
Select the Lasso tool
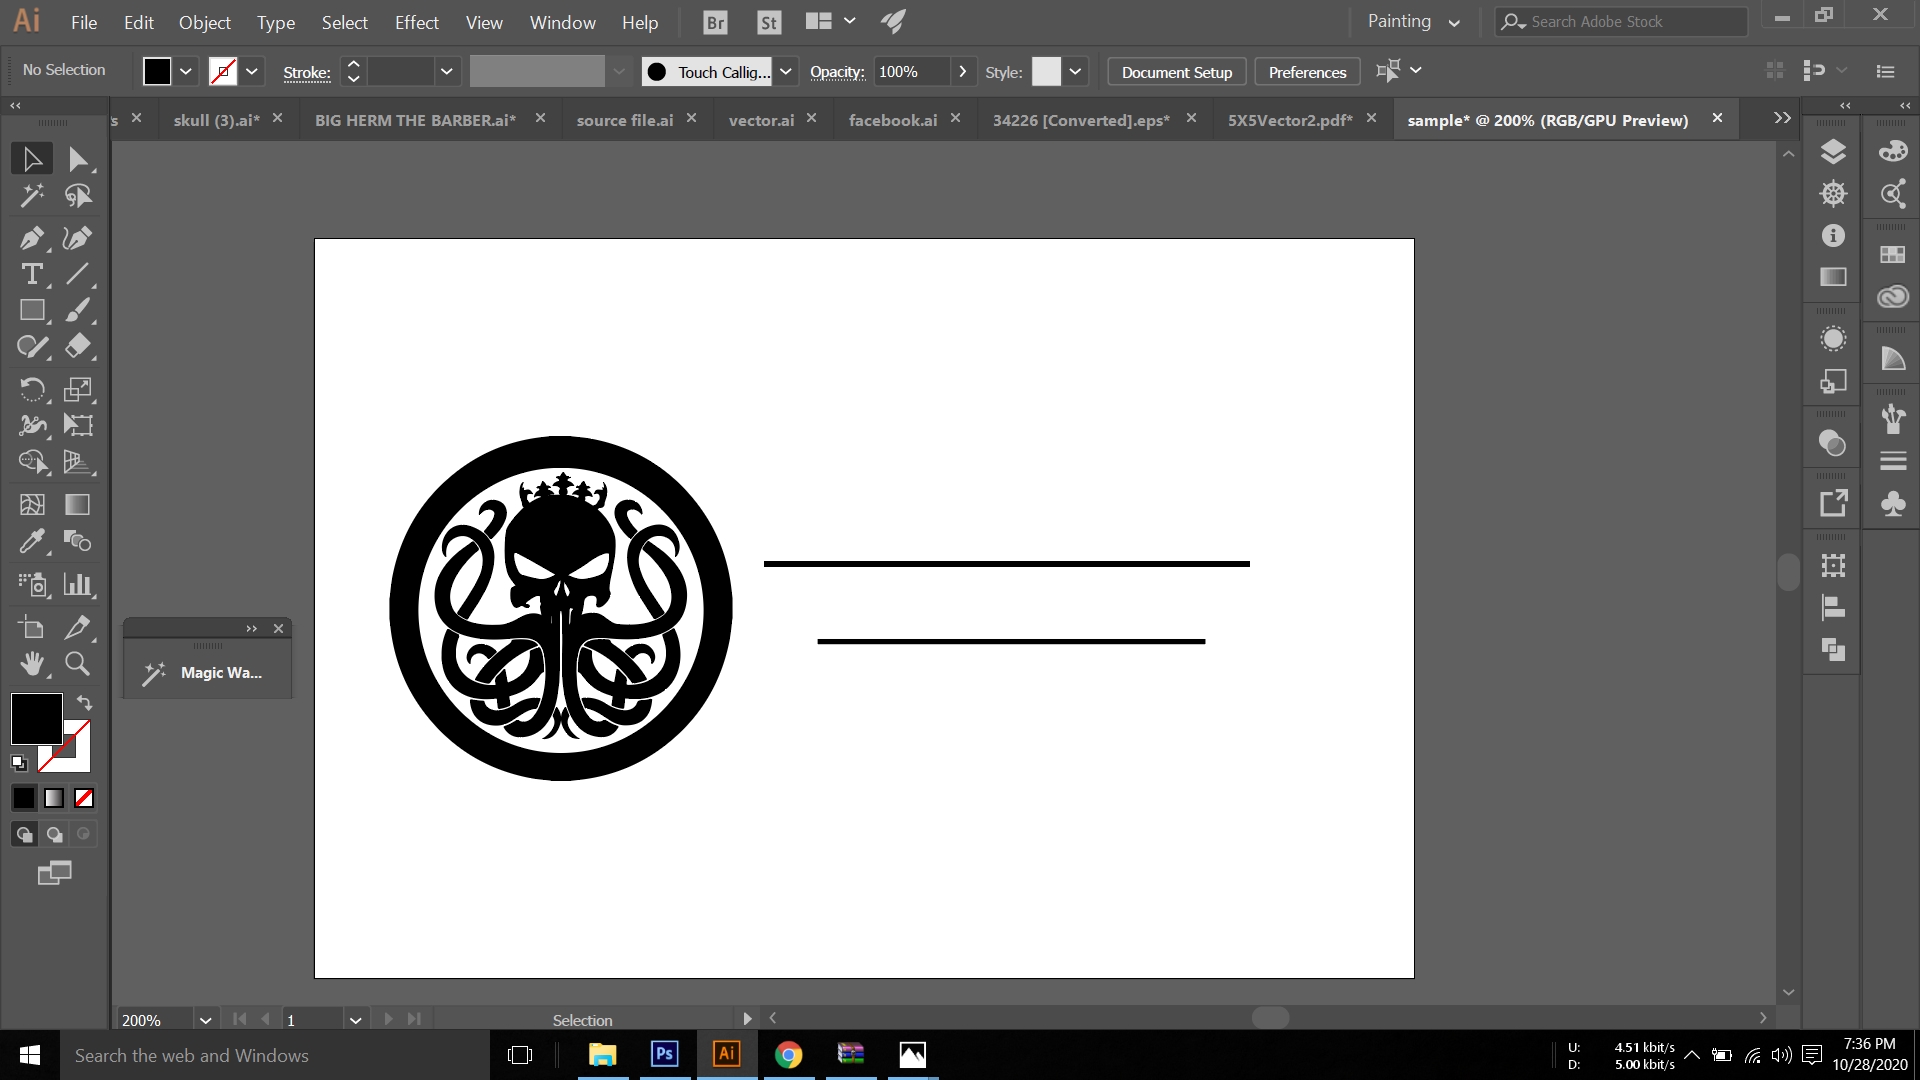pyautogui.click(x=78, y=195)
